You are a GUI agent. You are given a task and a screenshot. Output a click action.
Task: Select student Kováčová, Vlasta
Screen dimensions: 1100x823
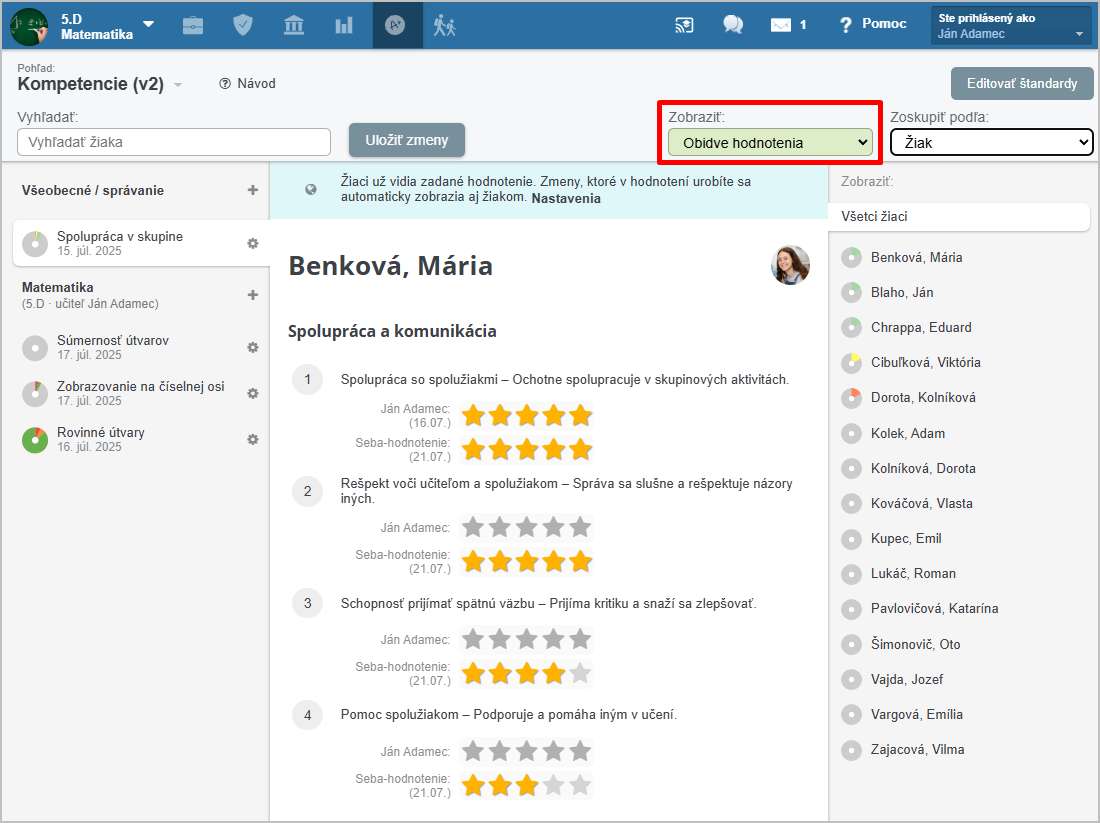pos(921,504)
